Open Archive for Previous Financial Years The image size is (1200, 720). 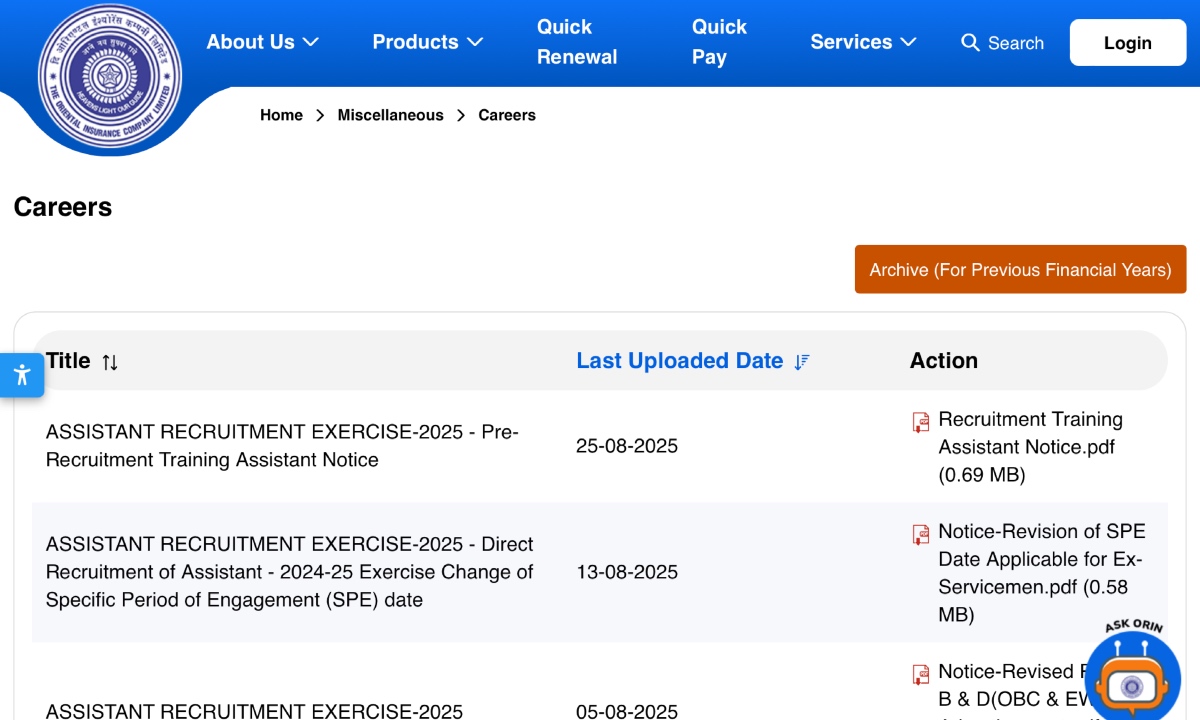pyautogui.click(x=1020, y=270)
